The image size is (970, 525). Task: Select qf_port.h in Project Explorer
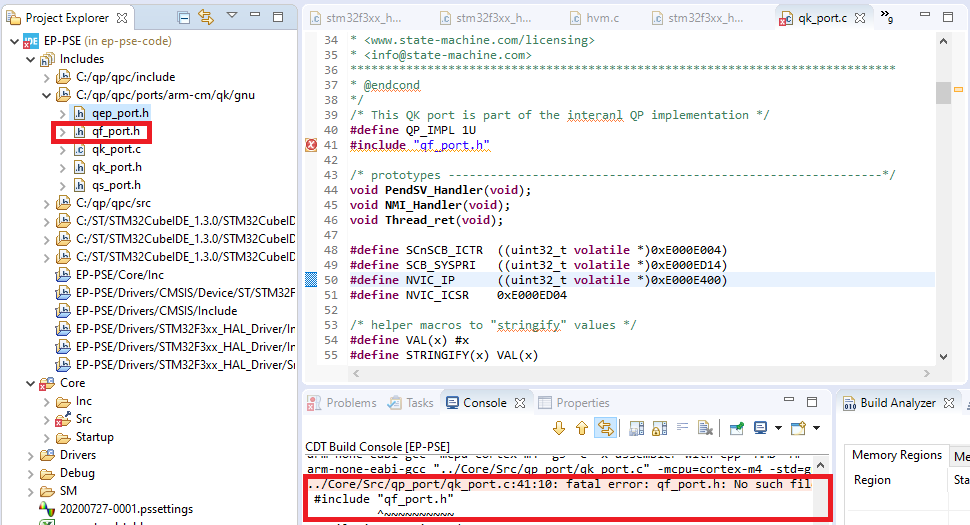[116, 131]
